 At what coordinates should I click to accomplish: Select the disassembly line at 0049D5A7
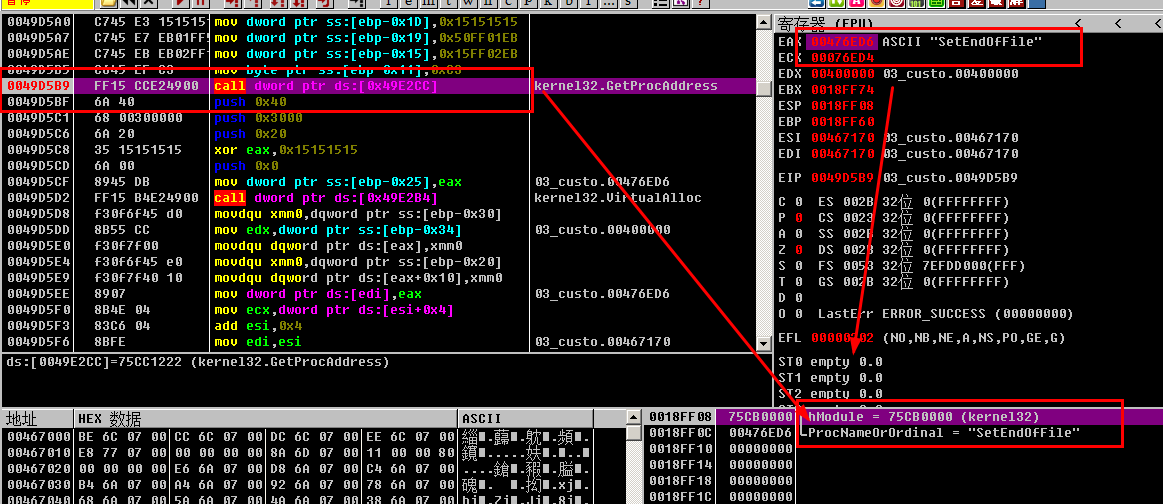(378, 38)
